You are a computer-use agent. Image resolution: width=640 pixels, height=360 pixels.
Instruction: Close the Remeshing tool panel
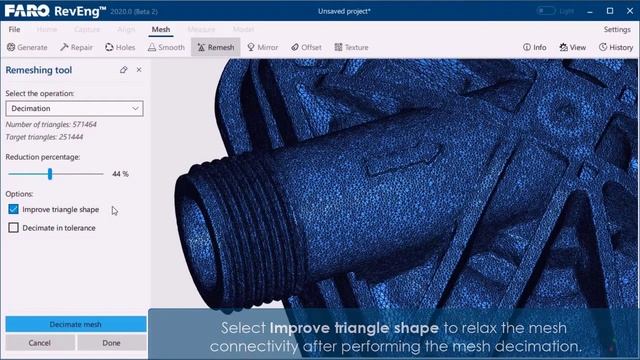coord(139,70)
